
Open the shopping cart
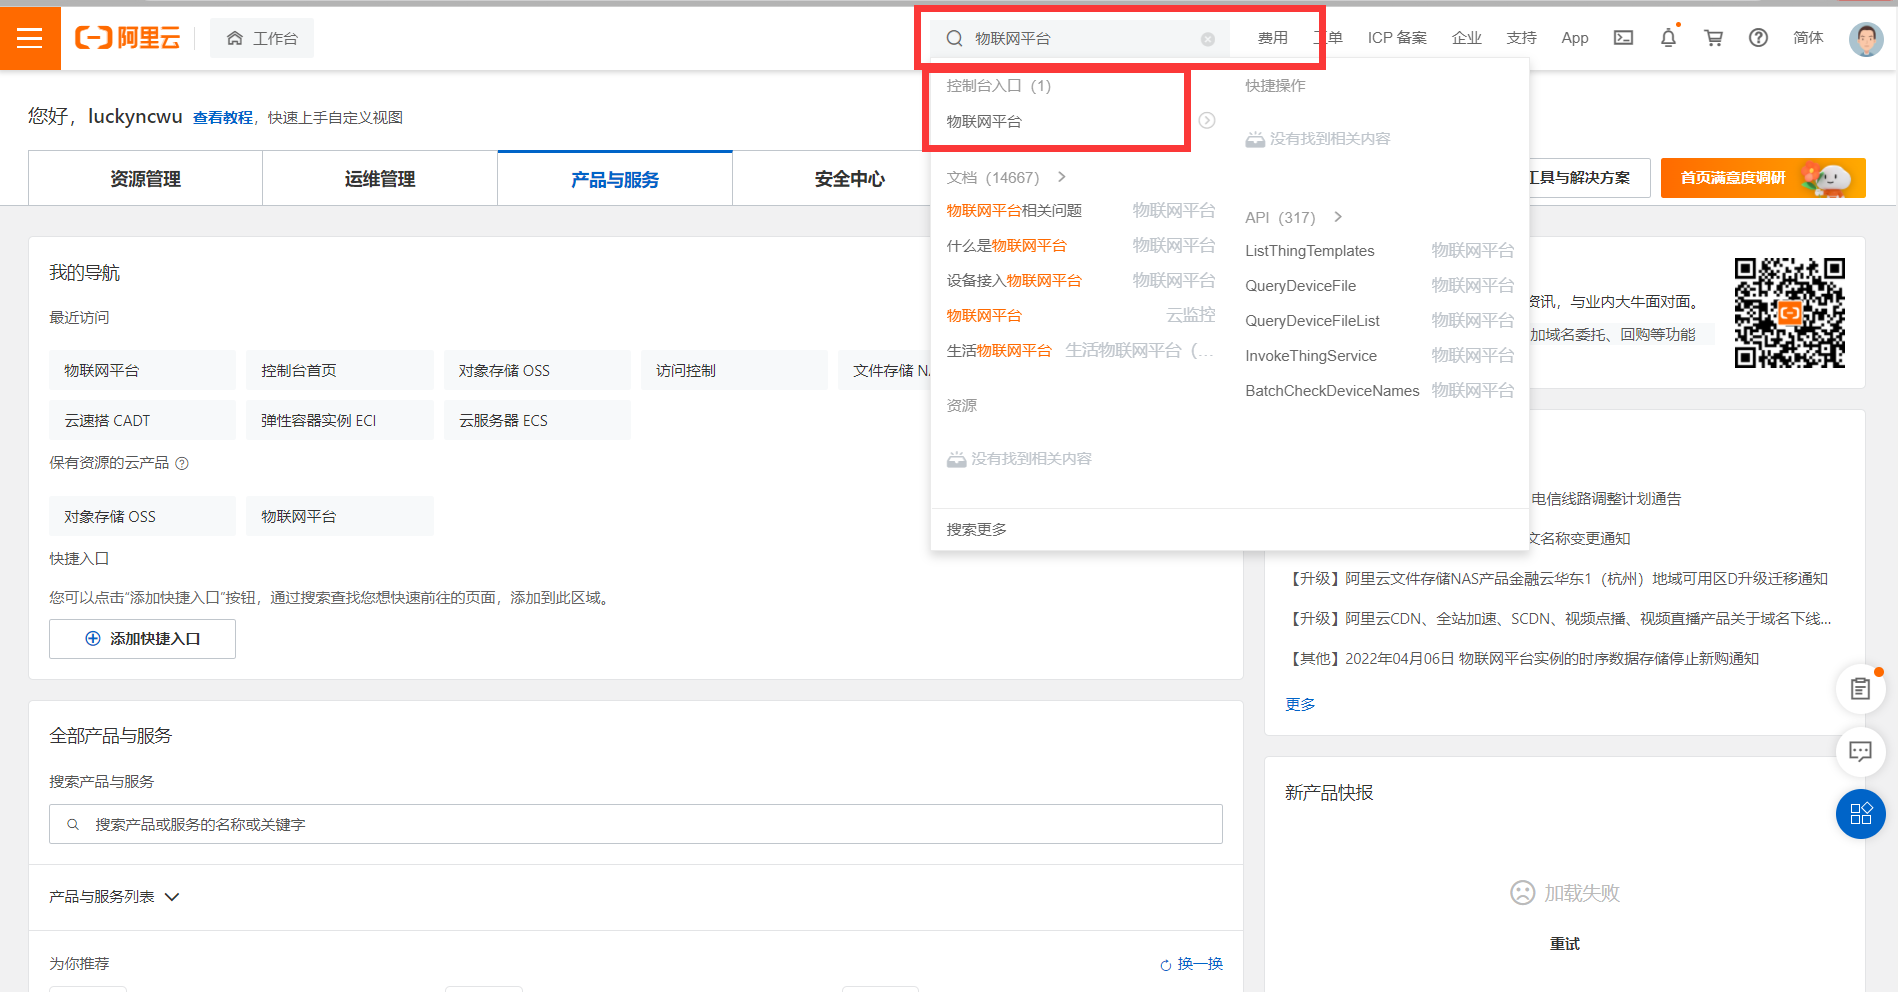point(1713,37)
